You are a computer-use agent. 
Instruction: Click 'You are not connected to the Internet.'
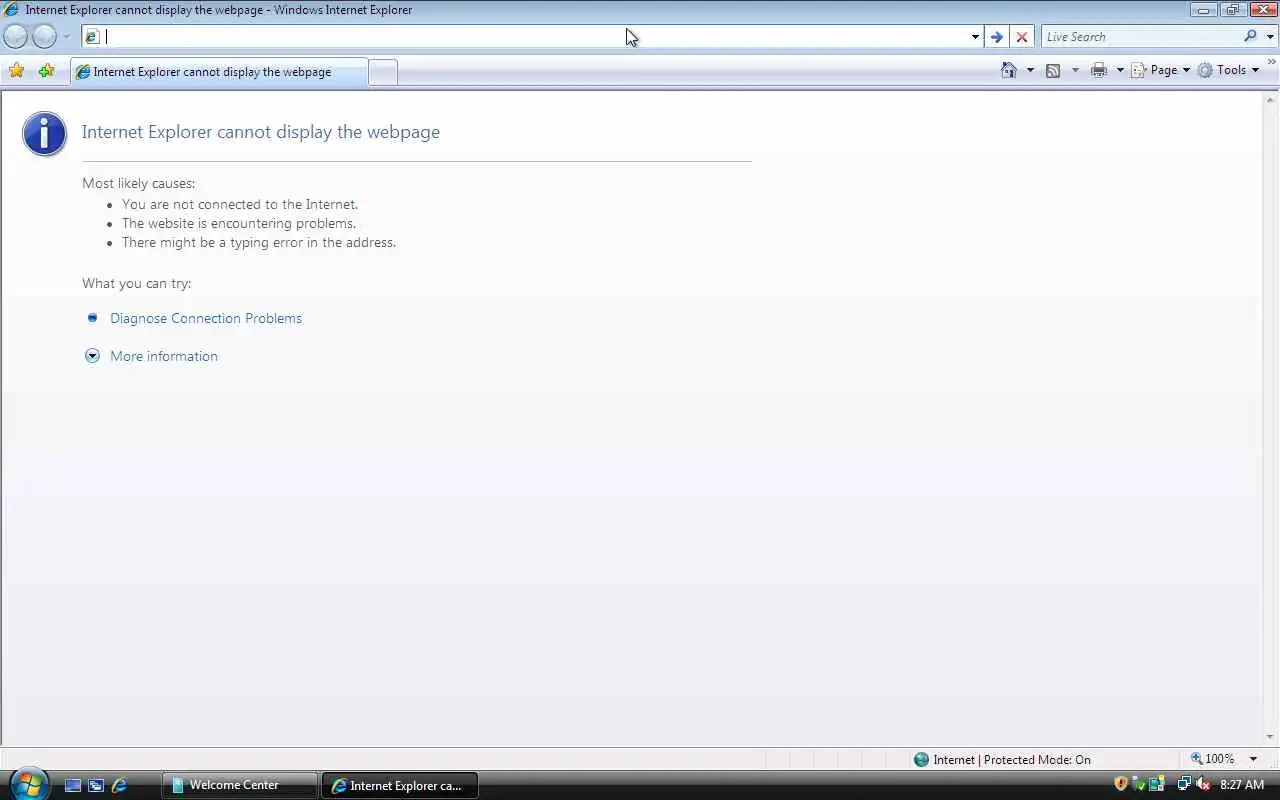click(240, 204)
